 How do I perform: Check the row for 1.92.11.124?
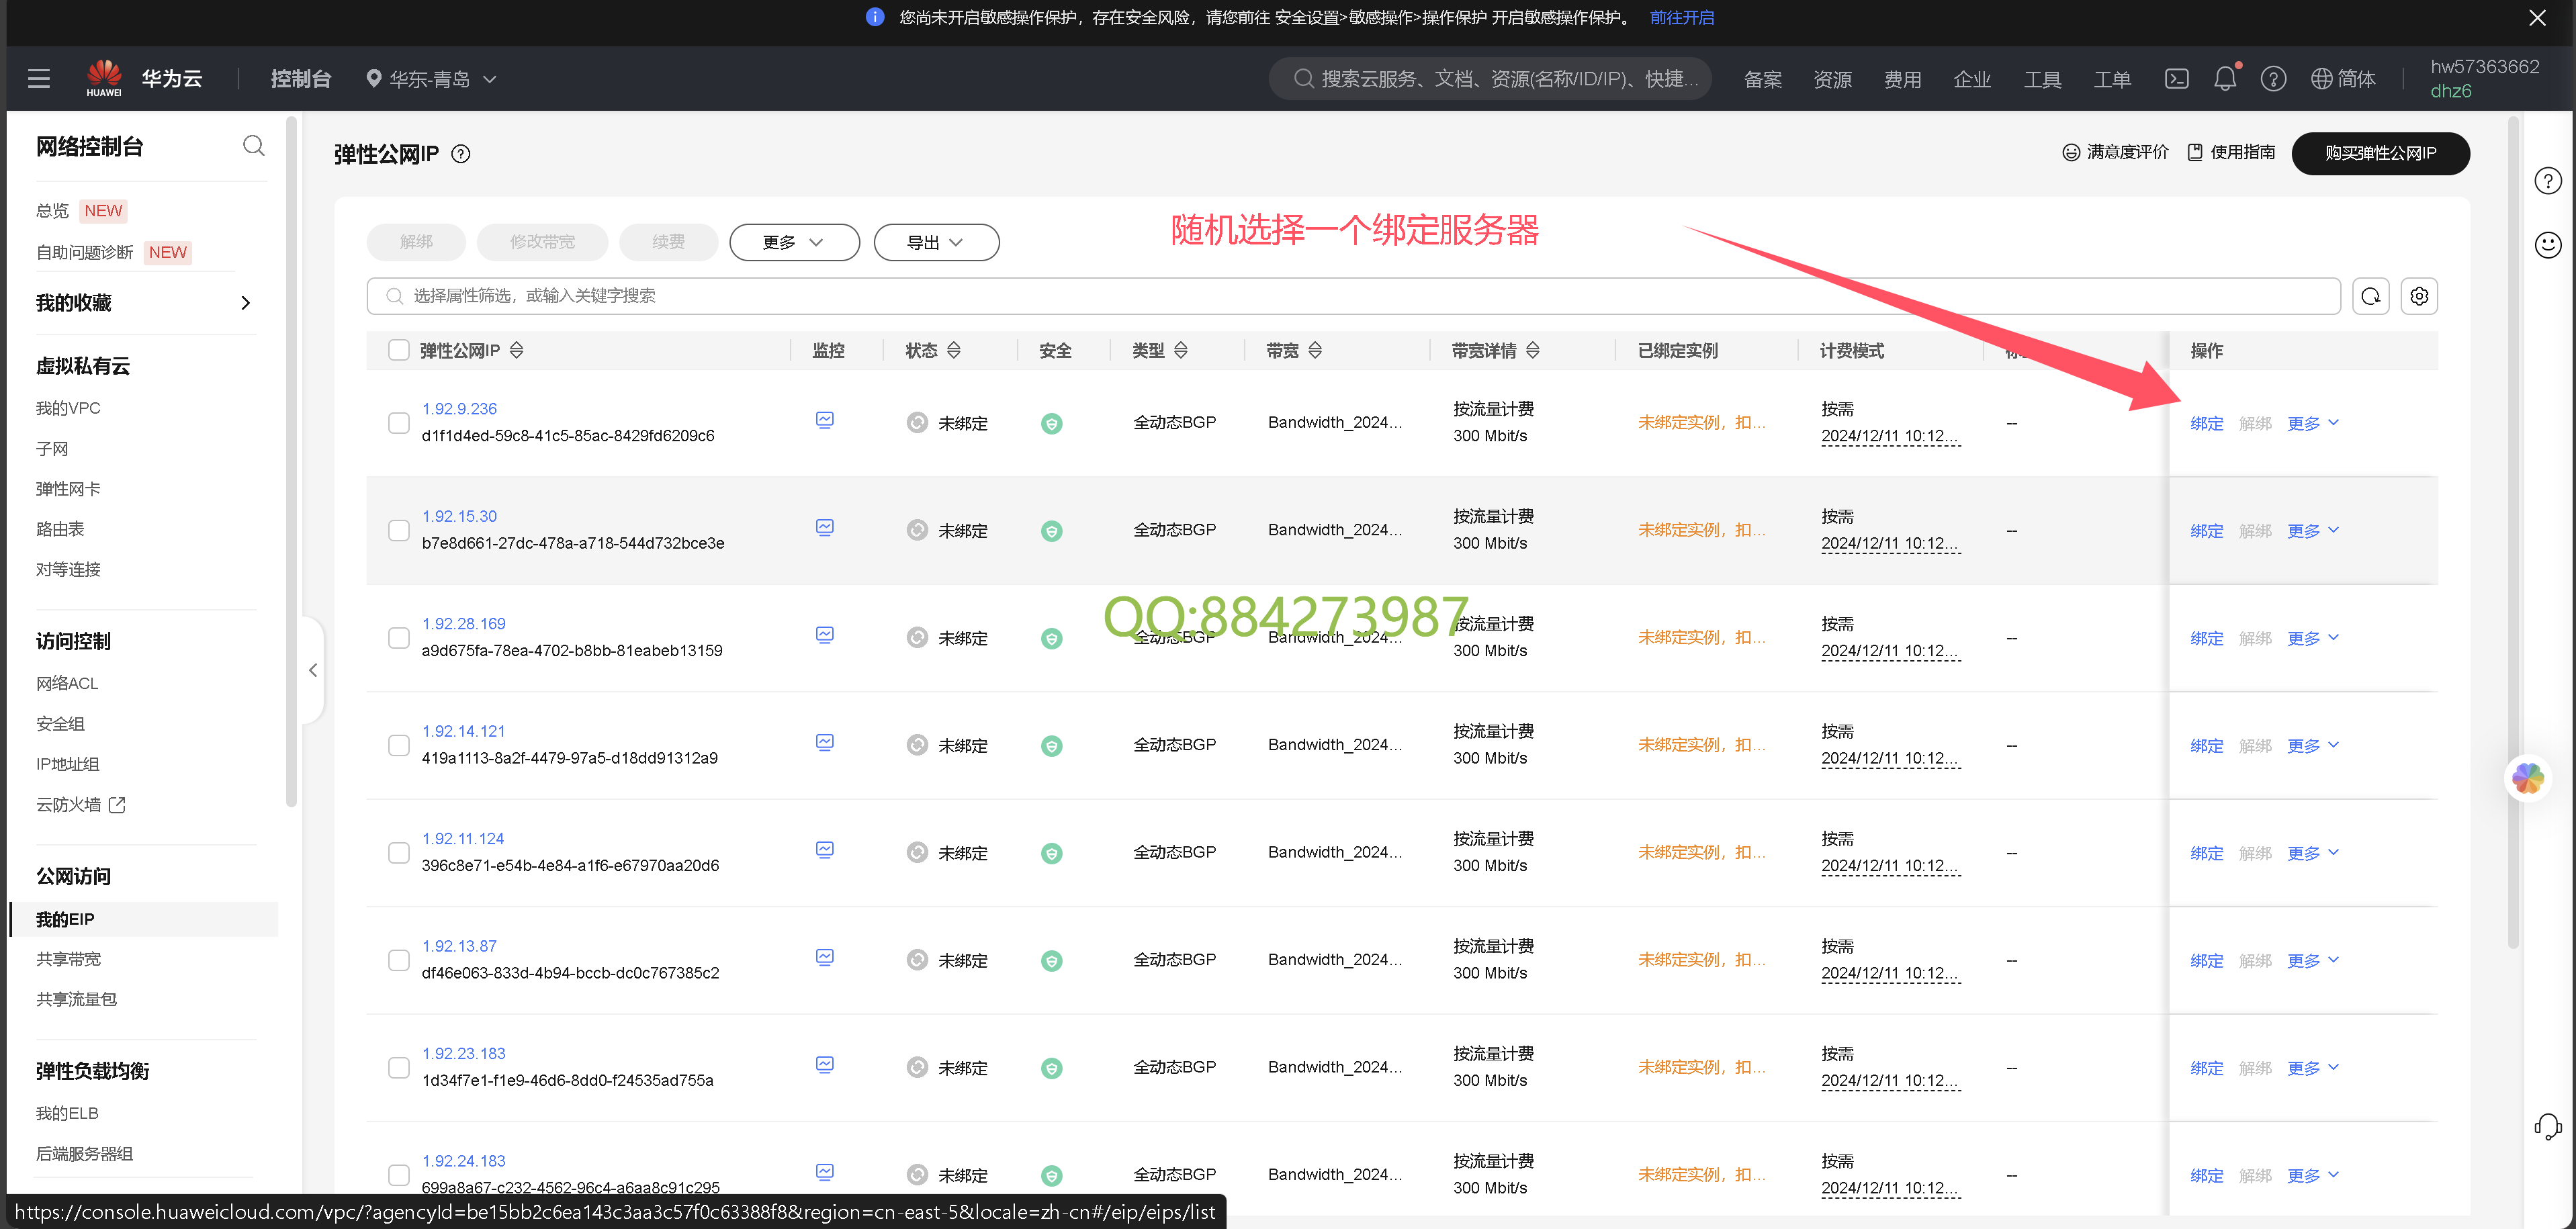pos(399,853)
